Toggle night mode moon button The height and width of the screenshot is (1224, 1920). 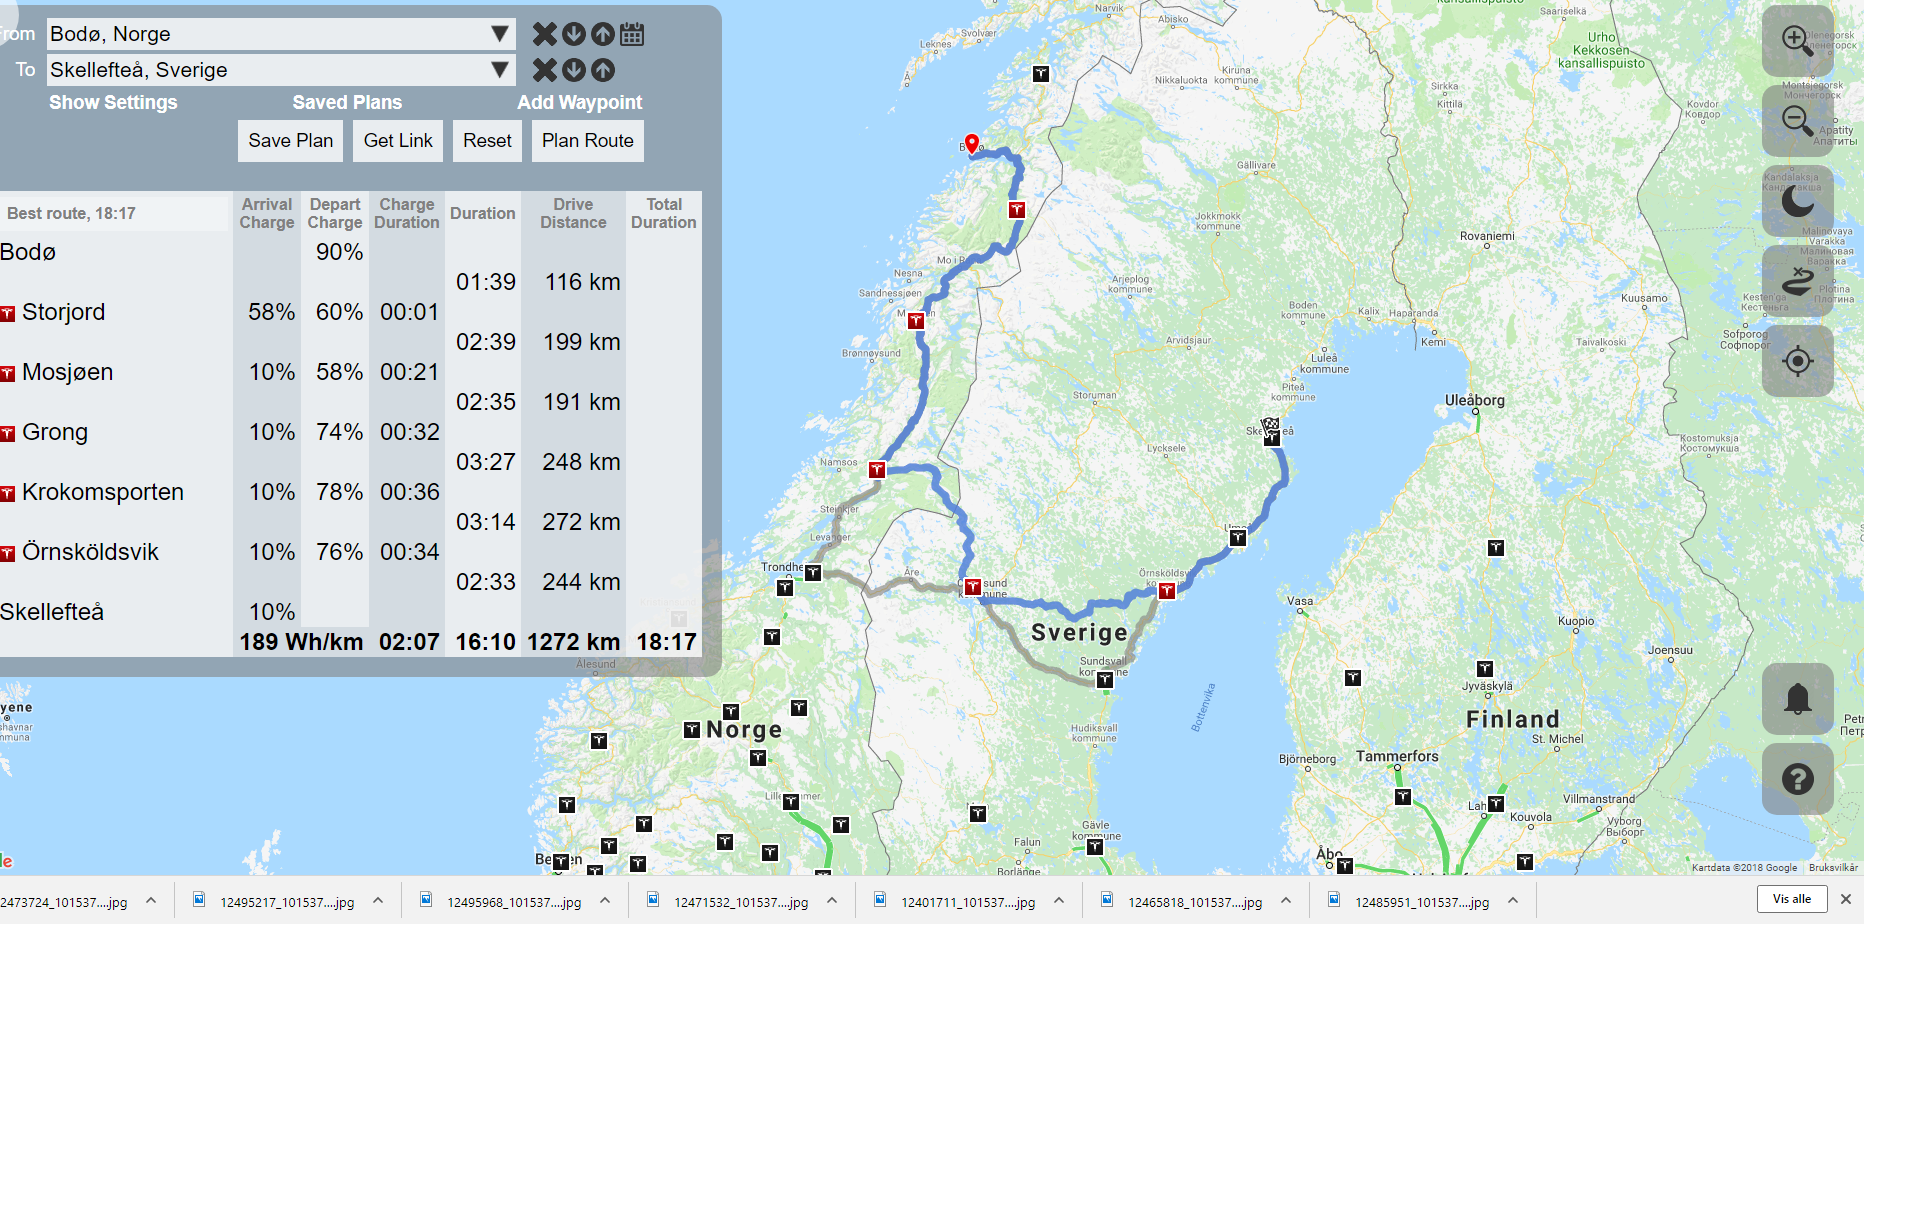coord(1797,201)
